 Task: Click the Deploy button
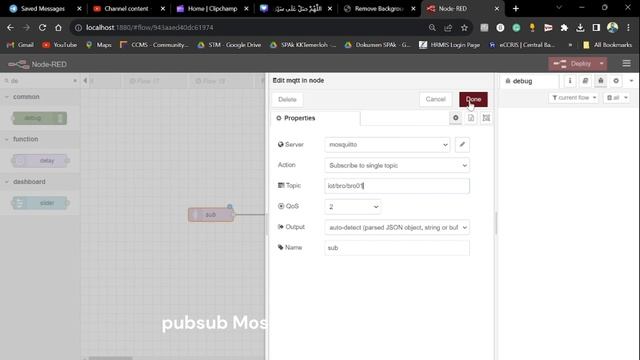[x=573, y=64]
